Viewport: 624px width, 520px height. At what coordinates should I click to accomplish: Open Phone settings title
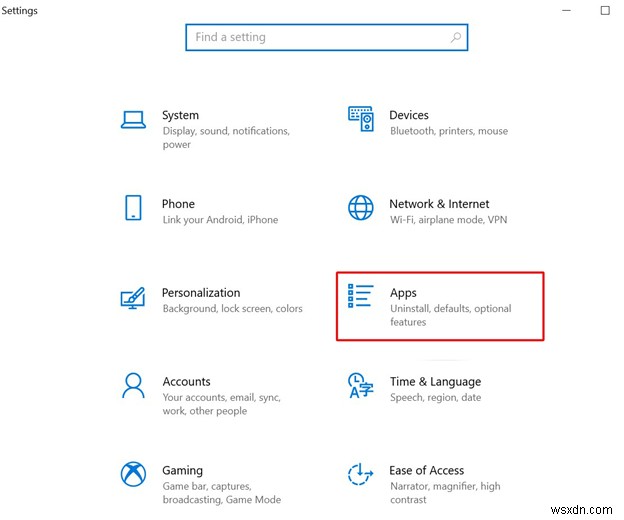point(178,204)
